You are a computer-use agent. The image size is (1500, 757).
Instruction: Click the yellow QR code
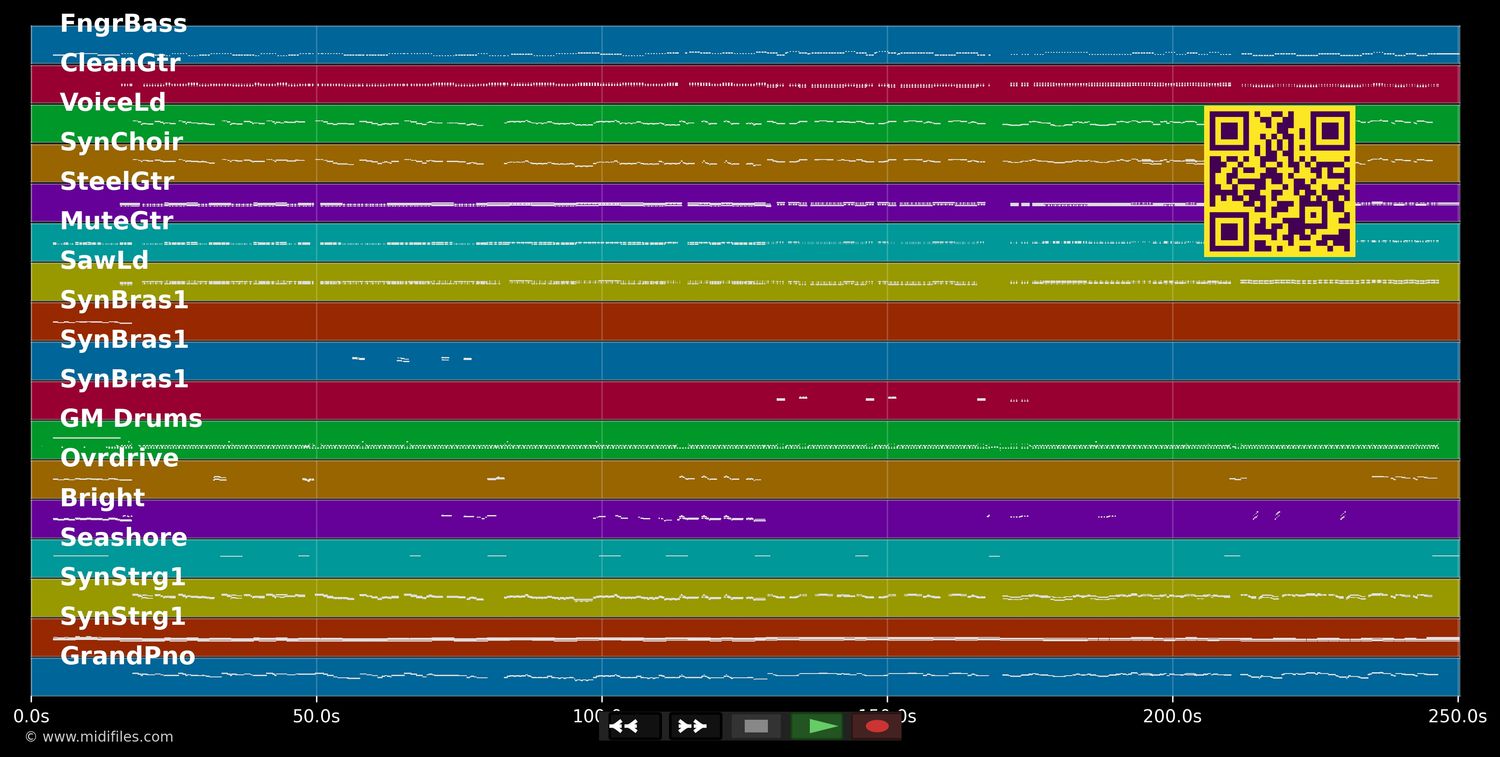1279,181
